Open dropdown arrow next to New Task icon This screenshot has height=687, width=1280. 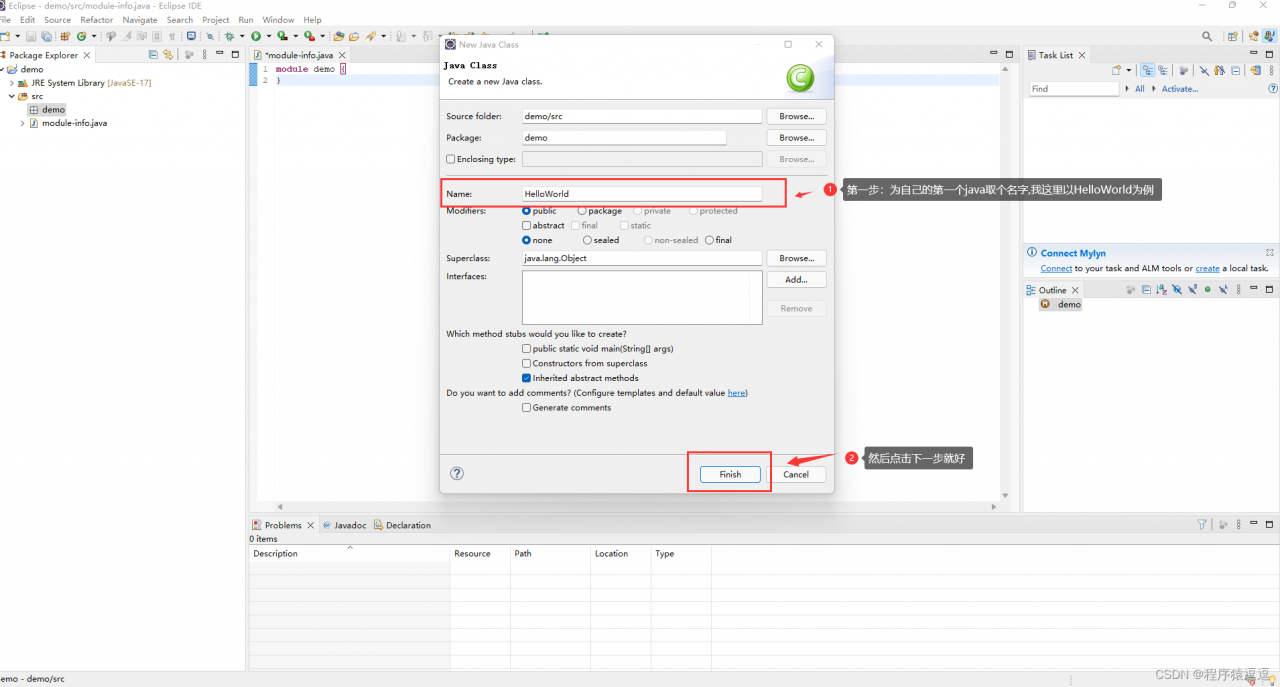pos(1129,70)
